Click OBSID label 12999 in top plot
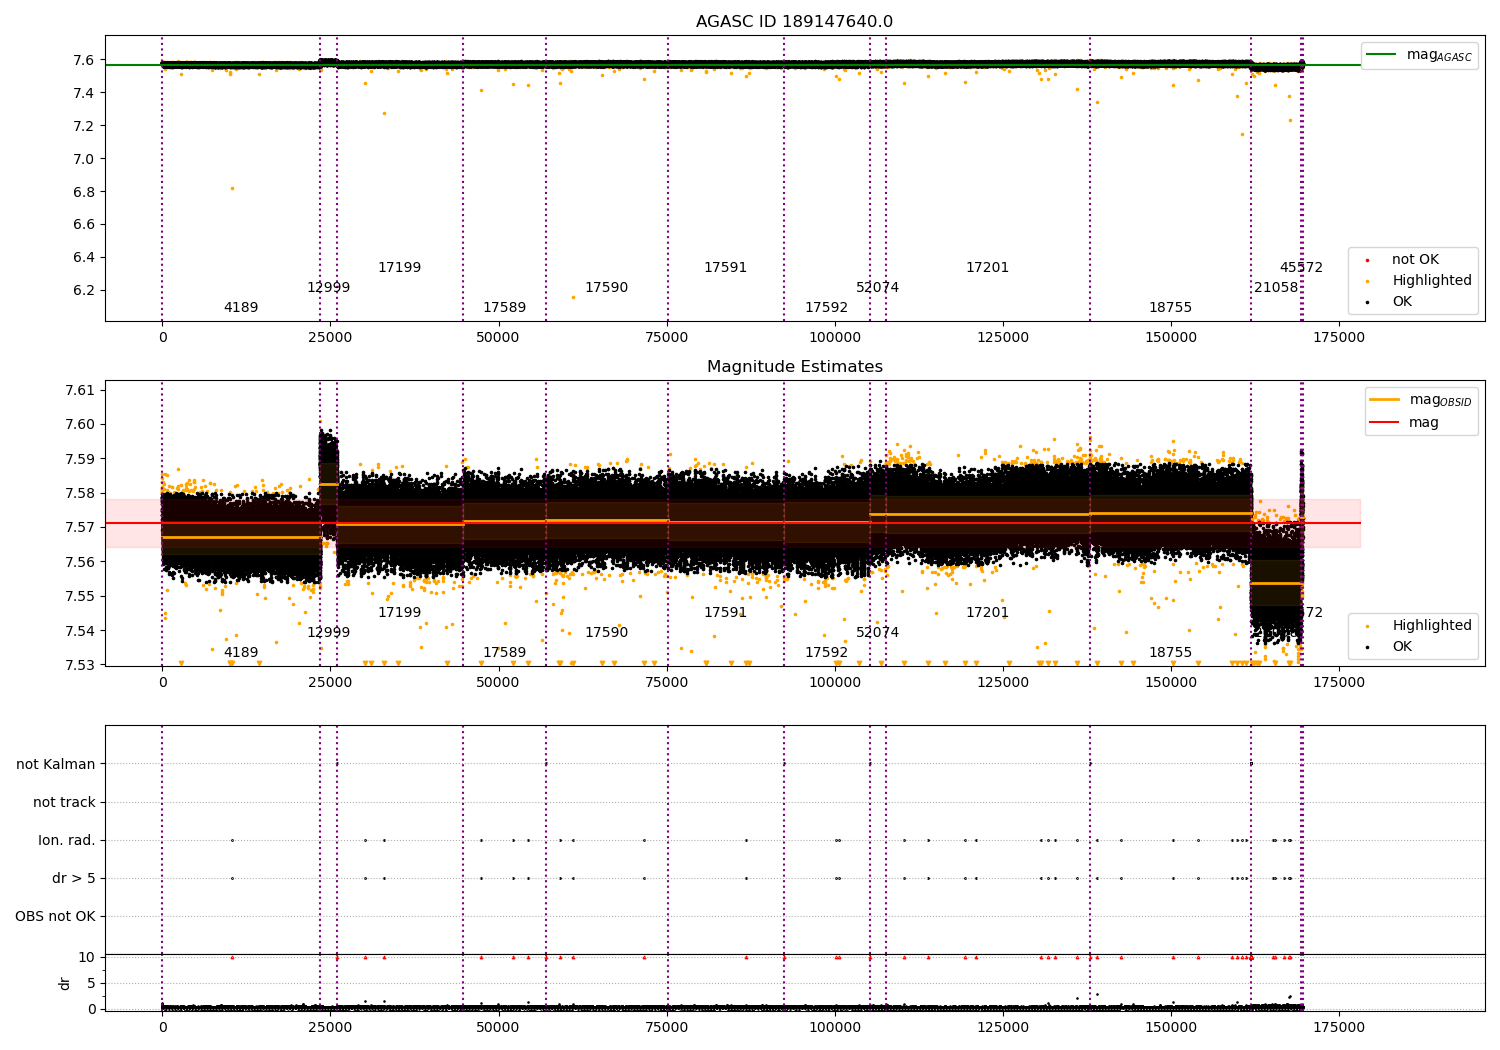 pyautogui.click(x=328, y=288)
